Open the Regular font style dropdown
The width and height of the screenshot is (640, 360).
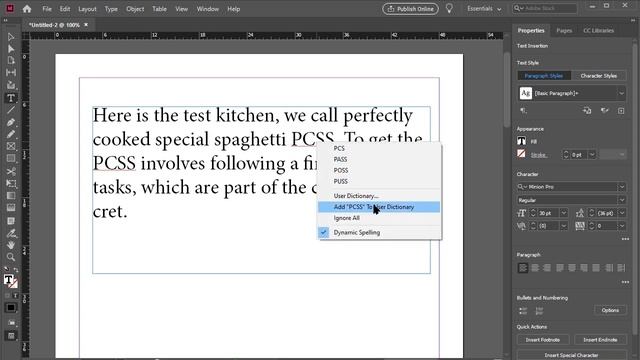(622, 200)
